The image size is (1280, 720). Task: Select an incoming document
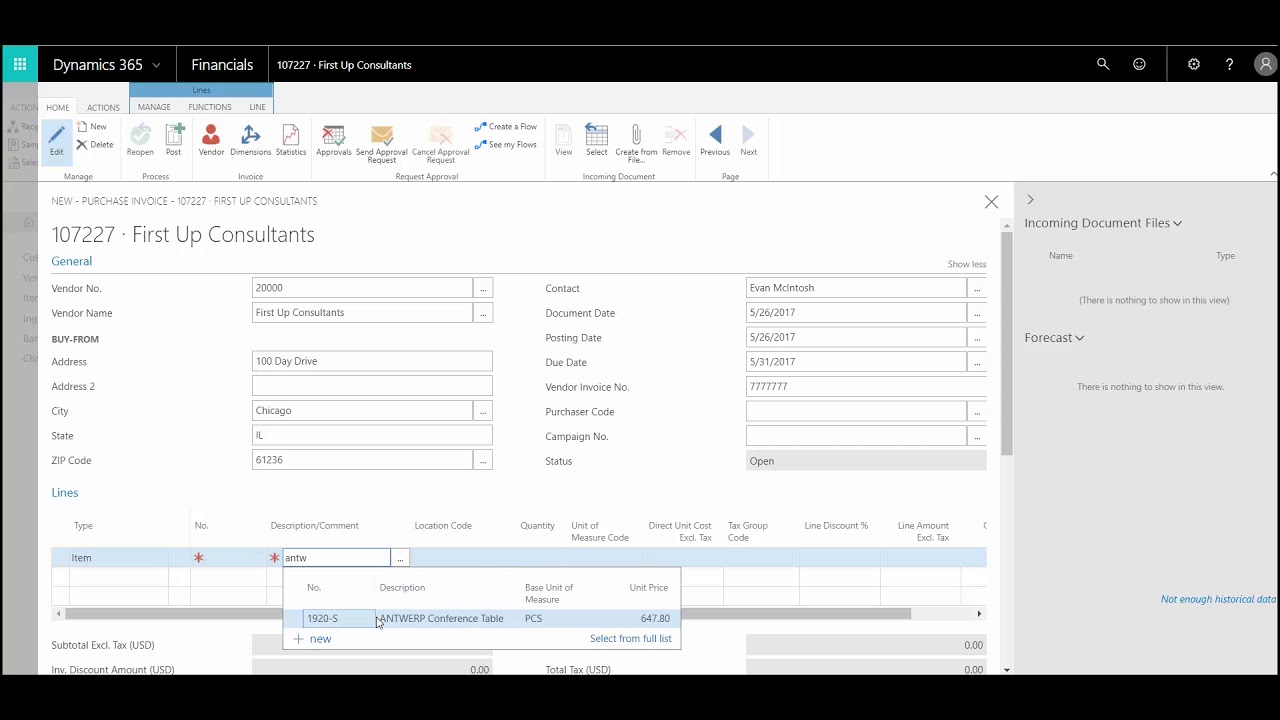tap(597, 140)
